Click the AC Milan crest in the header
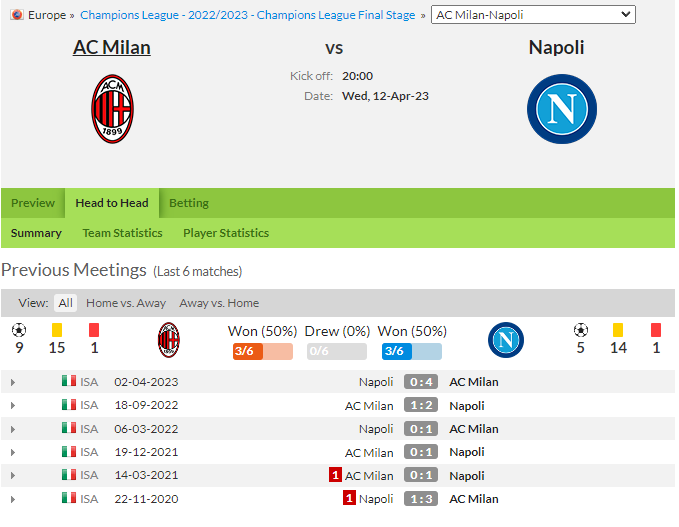Screen dimensions: 679x527 point(112,109)
